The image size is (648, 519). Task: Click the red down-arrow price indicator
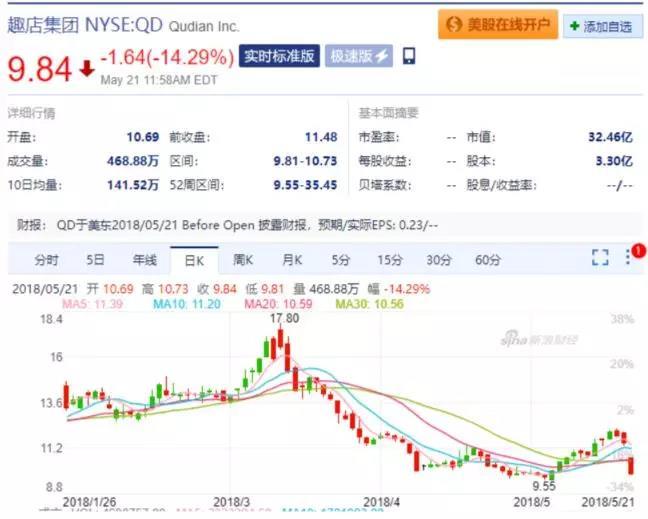click(x=87, y=69)
